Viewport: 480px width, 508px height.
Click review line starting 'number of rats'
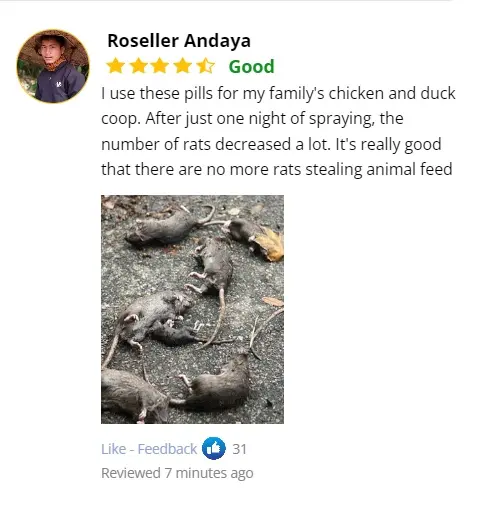(271, 144)
